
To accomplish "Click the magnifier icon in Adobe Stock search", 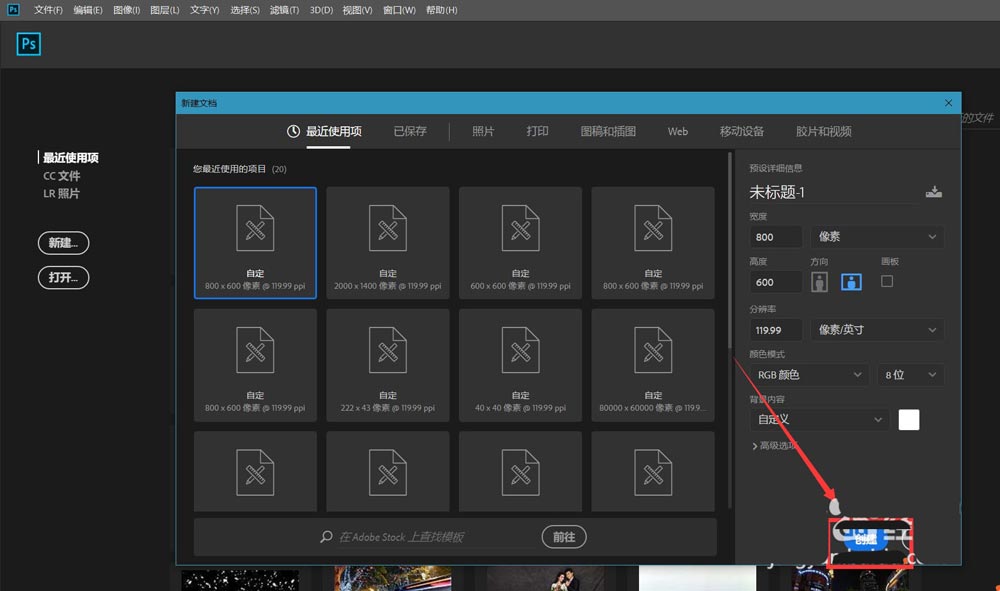I will tap(326, 537).
